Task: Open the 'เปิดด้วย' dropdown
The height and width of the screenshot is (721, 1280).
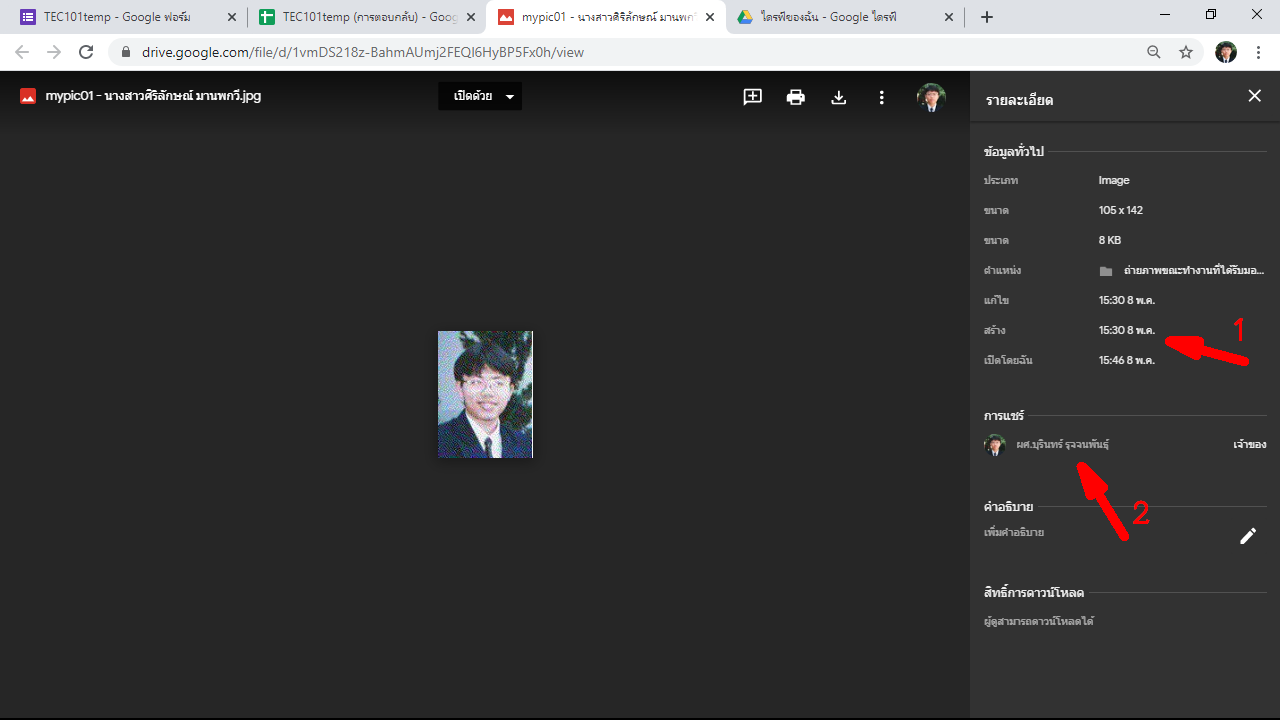Action: tap(480, 97)
